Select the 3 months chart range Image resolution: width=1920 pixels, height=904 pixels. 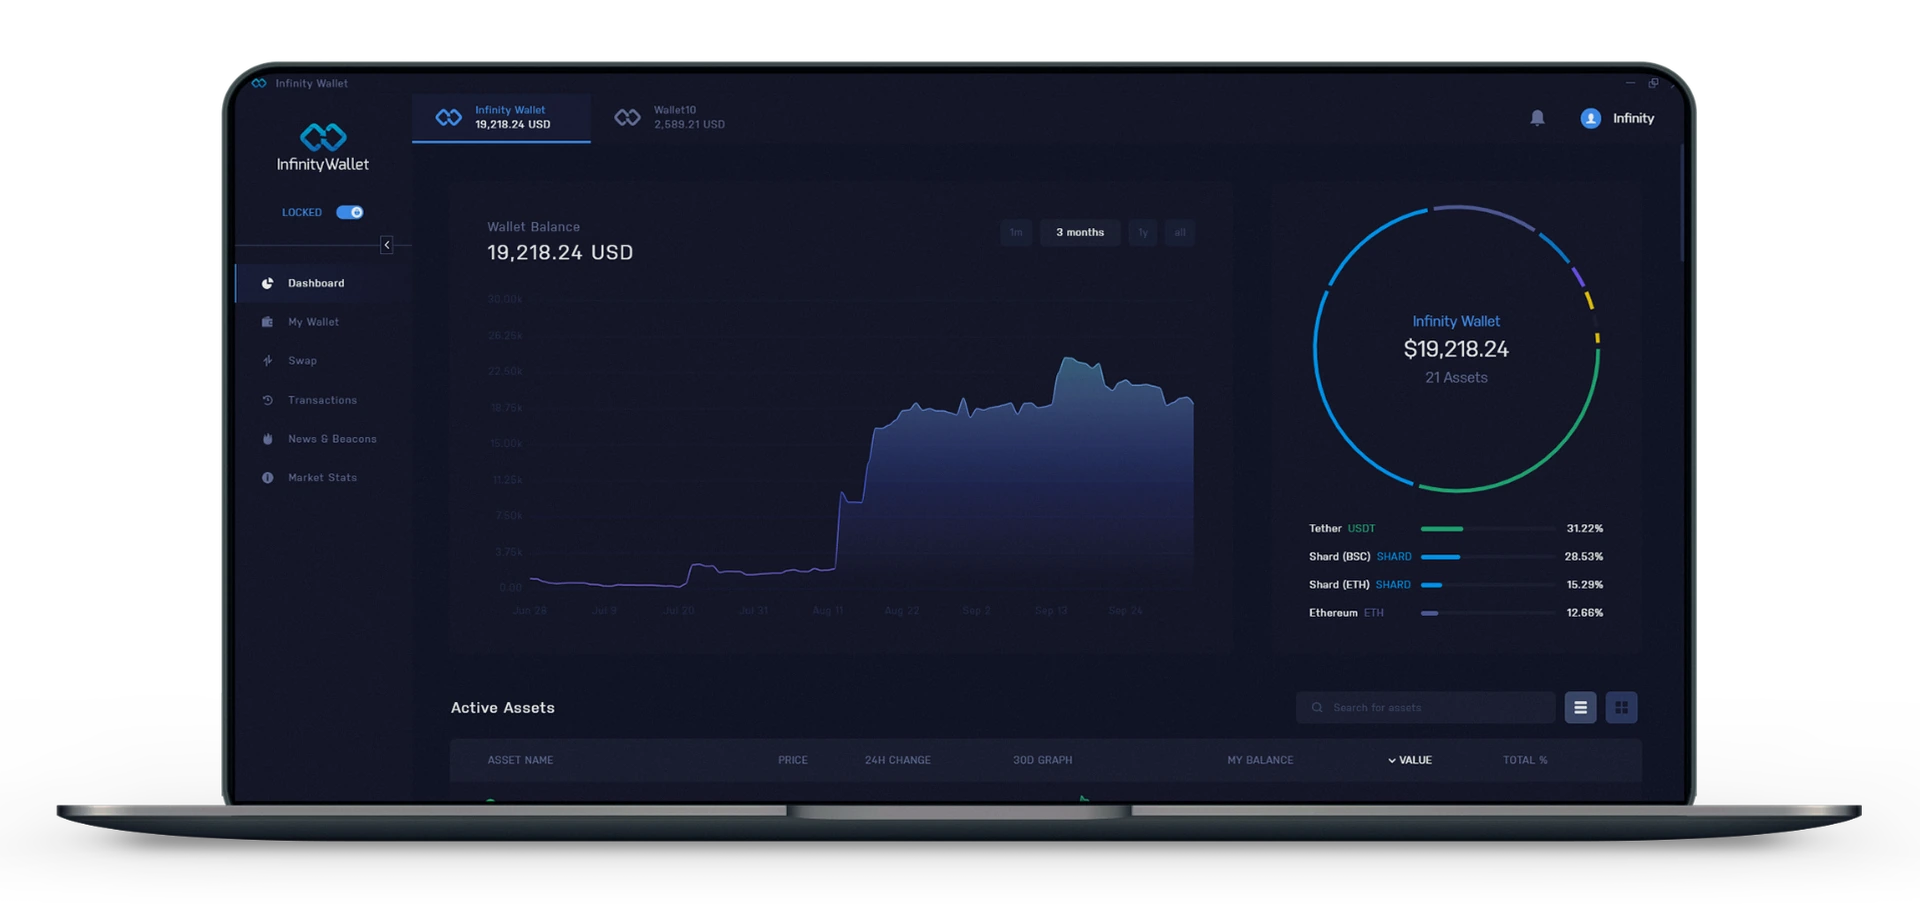pyautogui.click(x=1080, y=233)
